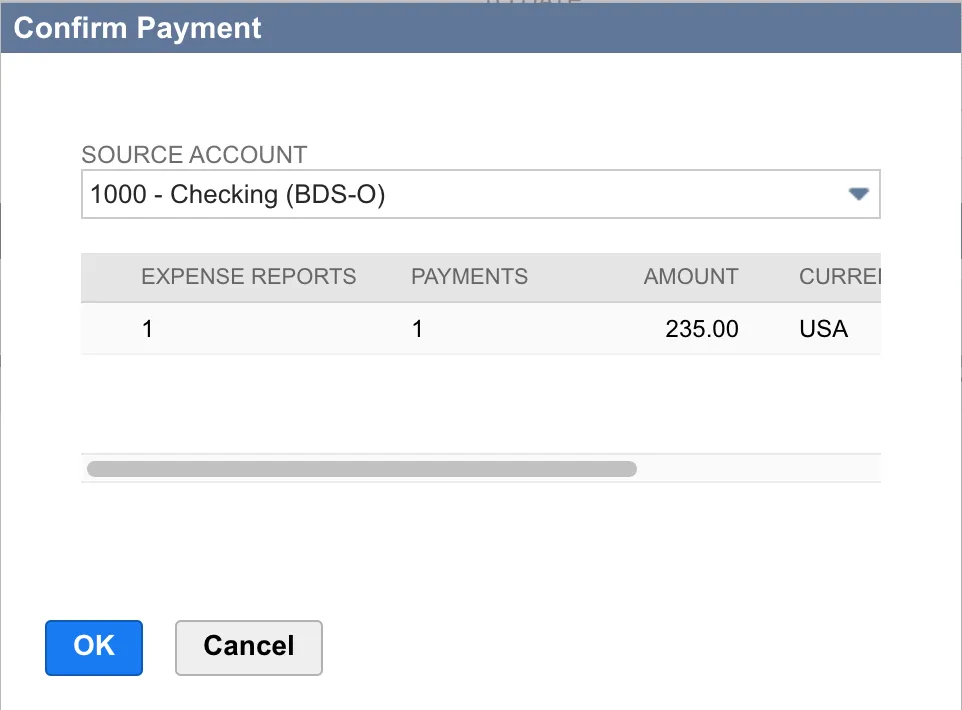Click the Amount column header
The width and height of the screenshot is (962, 710).
[691, 276]
